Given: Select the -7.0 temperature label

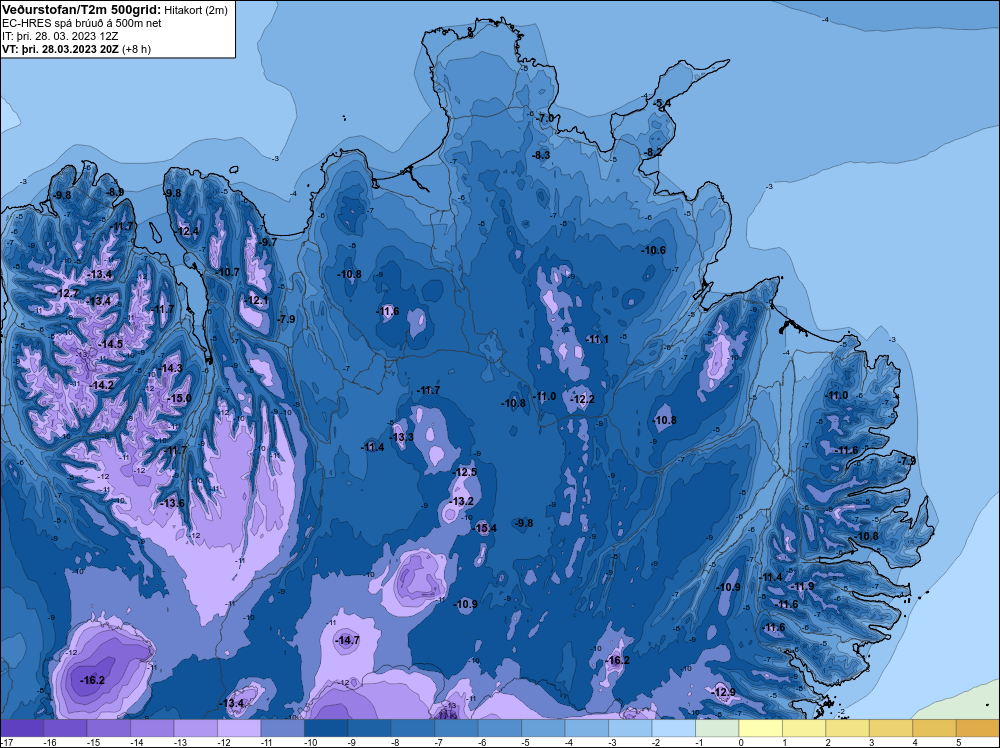Looking at the screenshot, I should (x=547, y=119).
